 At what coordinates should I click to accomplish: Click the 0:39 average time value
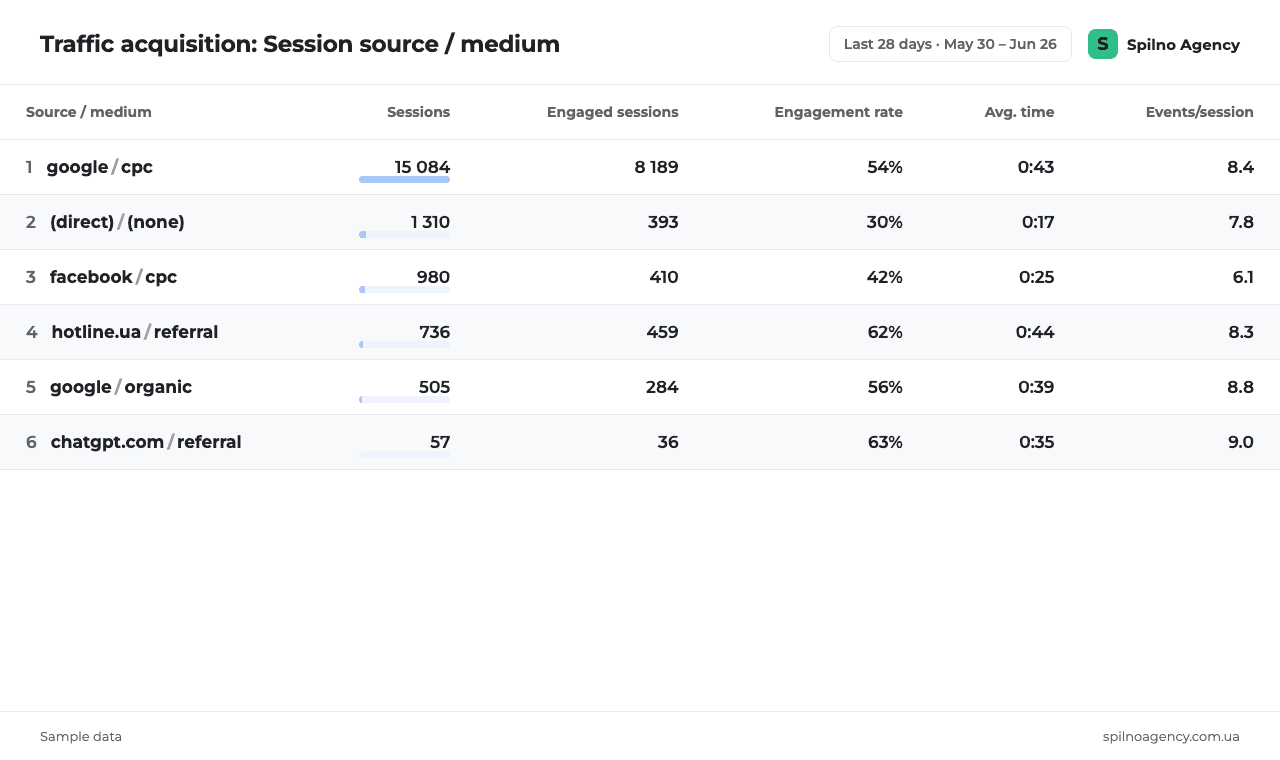(1036, 387)
